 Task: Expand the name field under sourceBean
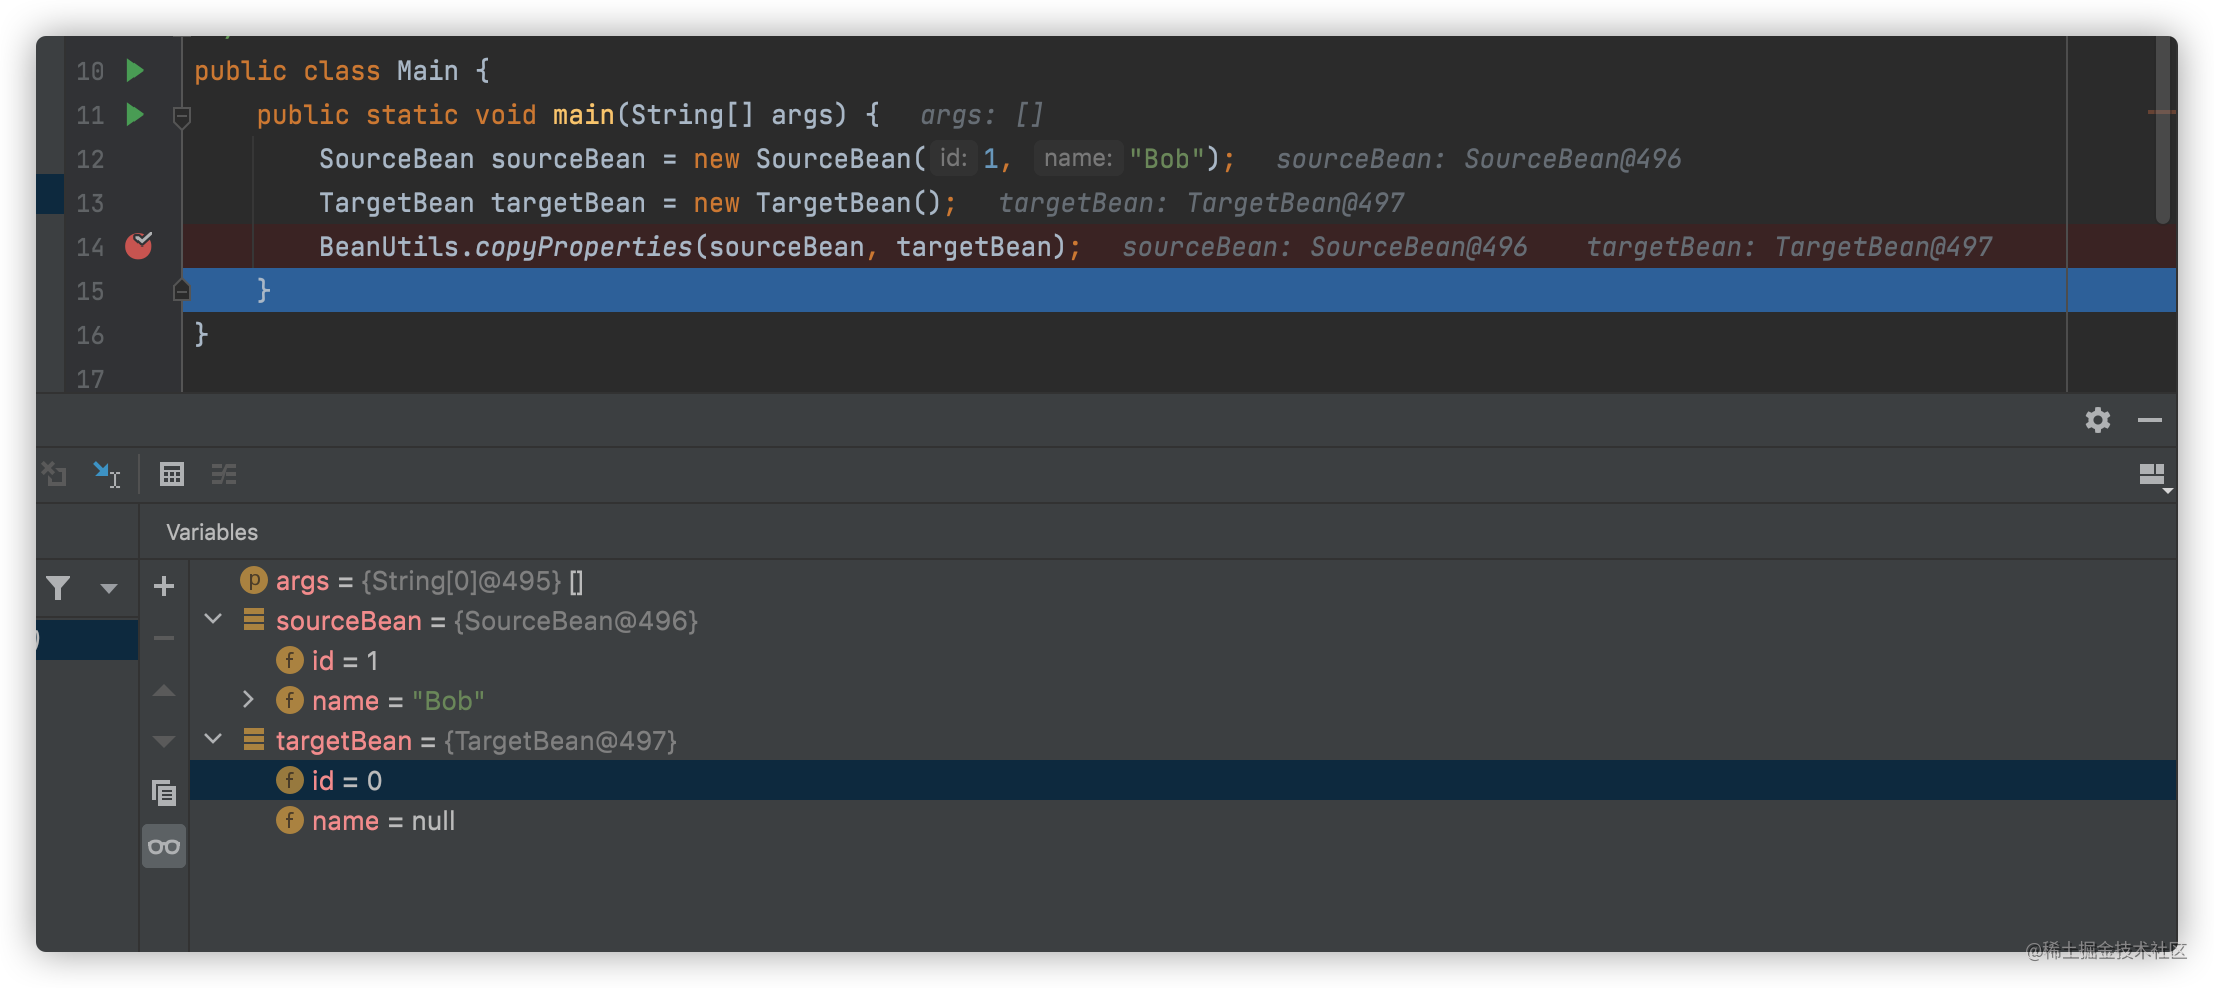(248, 700)
